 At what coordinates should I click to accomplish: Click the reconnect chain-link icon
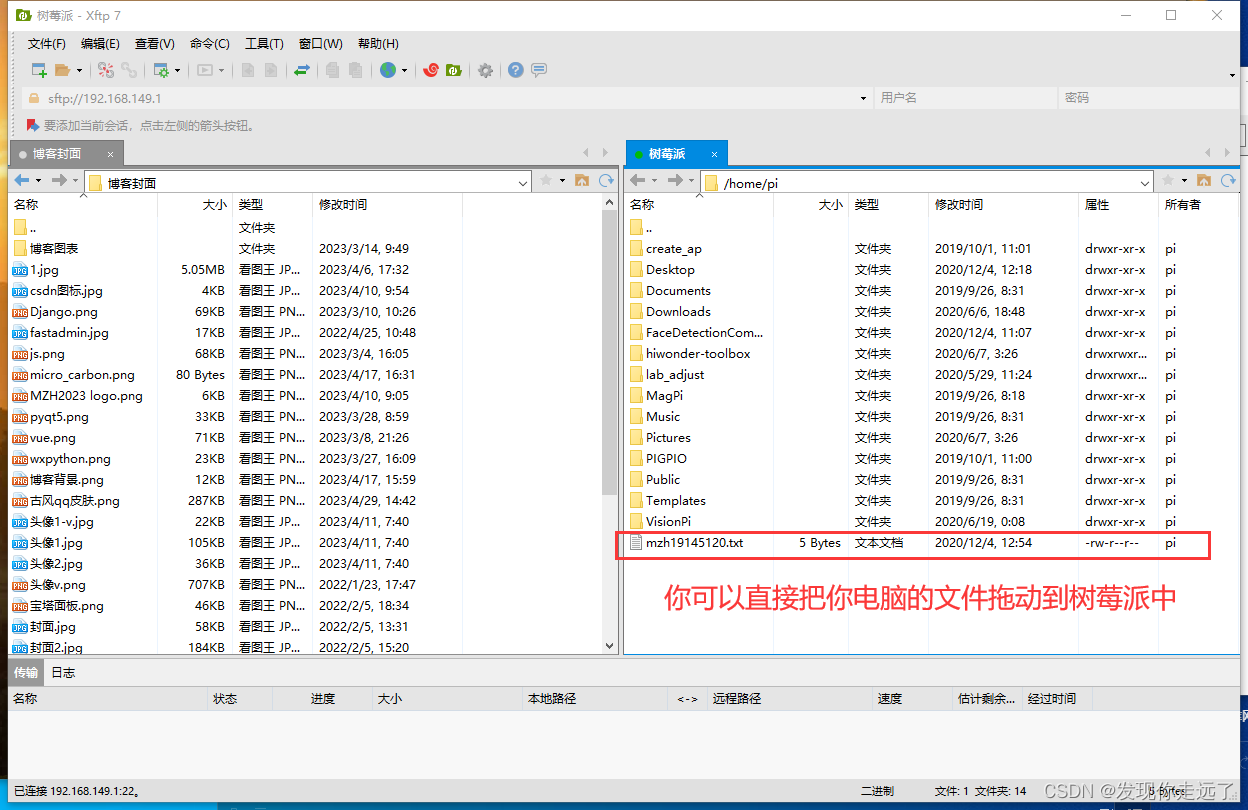(x=130, y=70)
